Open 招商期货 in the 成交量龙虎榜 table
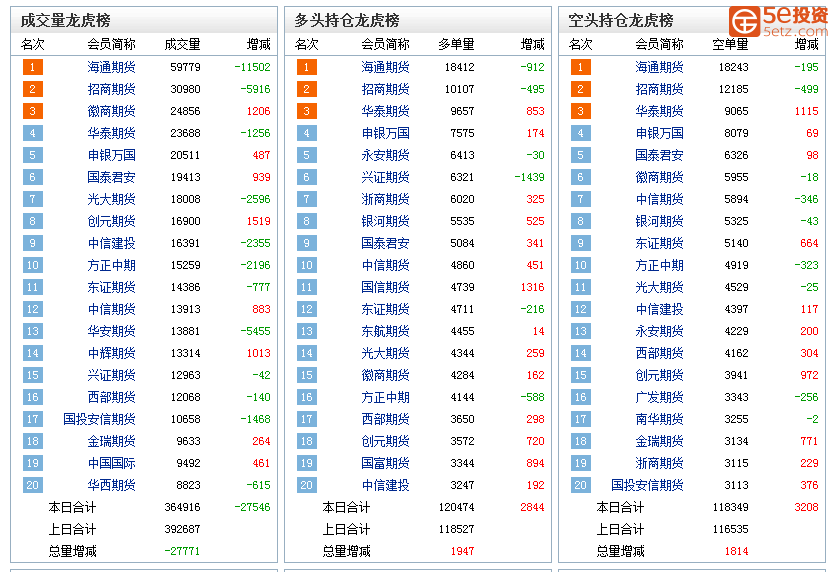This screenshot has width=836, height=572. (111, 89)
